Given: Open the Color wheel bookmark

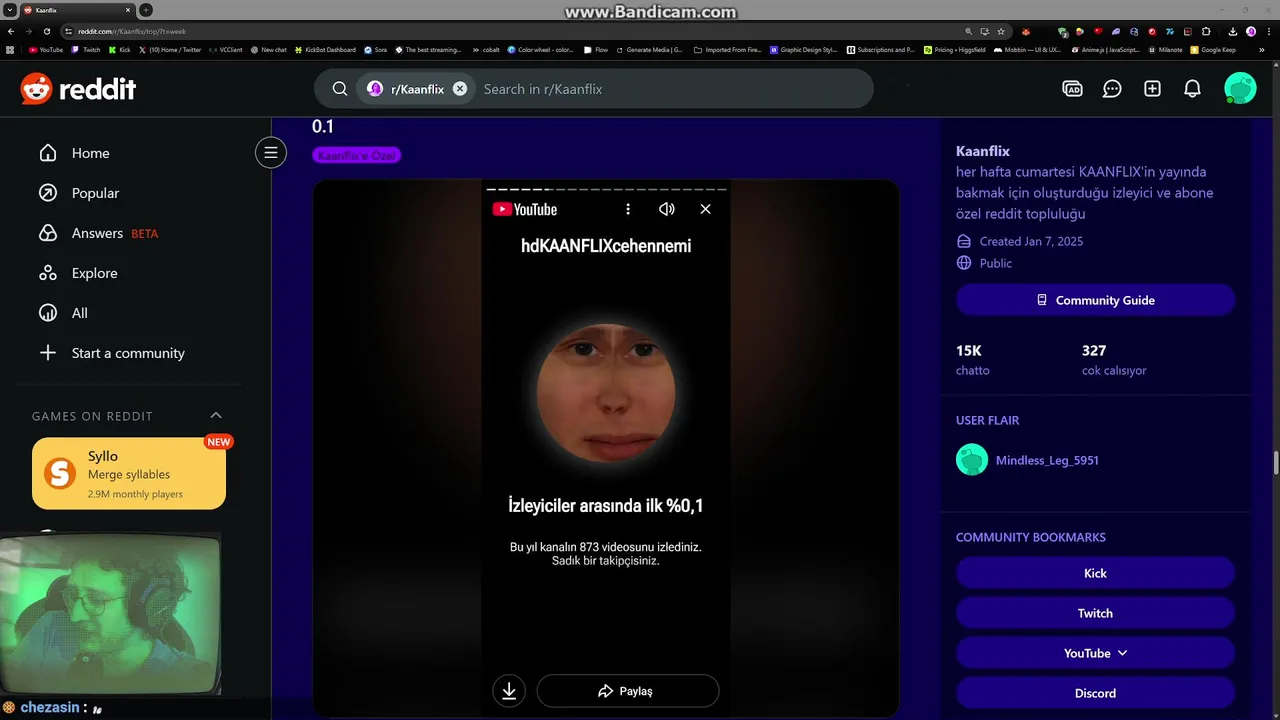Looking at the screenshot, I should [x=541, y=49].
